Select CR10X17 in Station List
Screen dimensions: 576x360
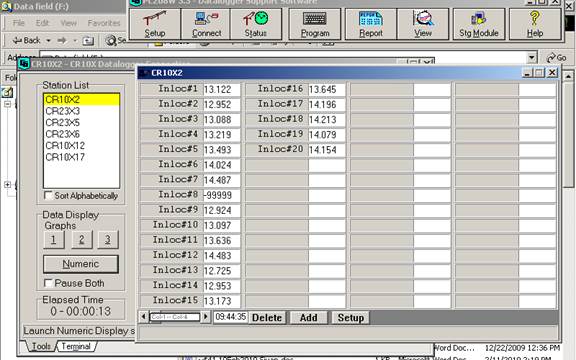click(x=82, y=157)
